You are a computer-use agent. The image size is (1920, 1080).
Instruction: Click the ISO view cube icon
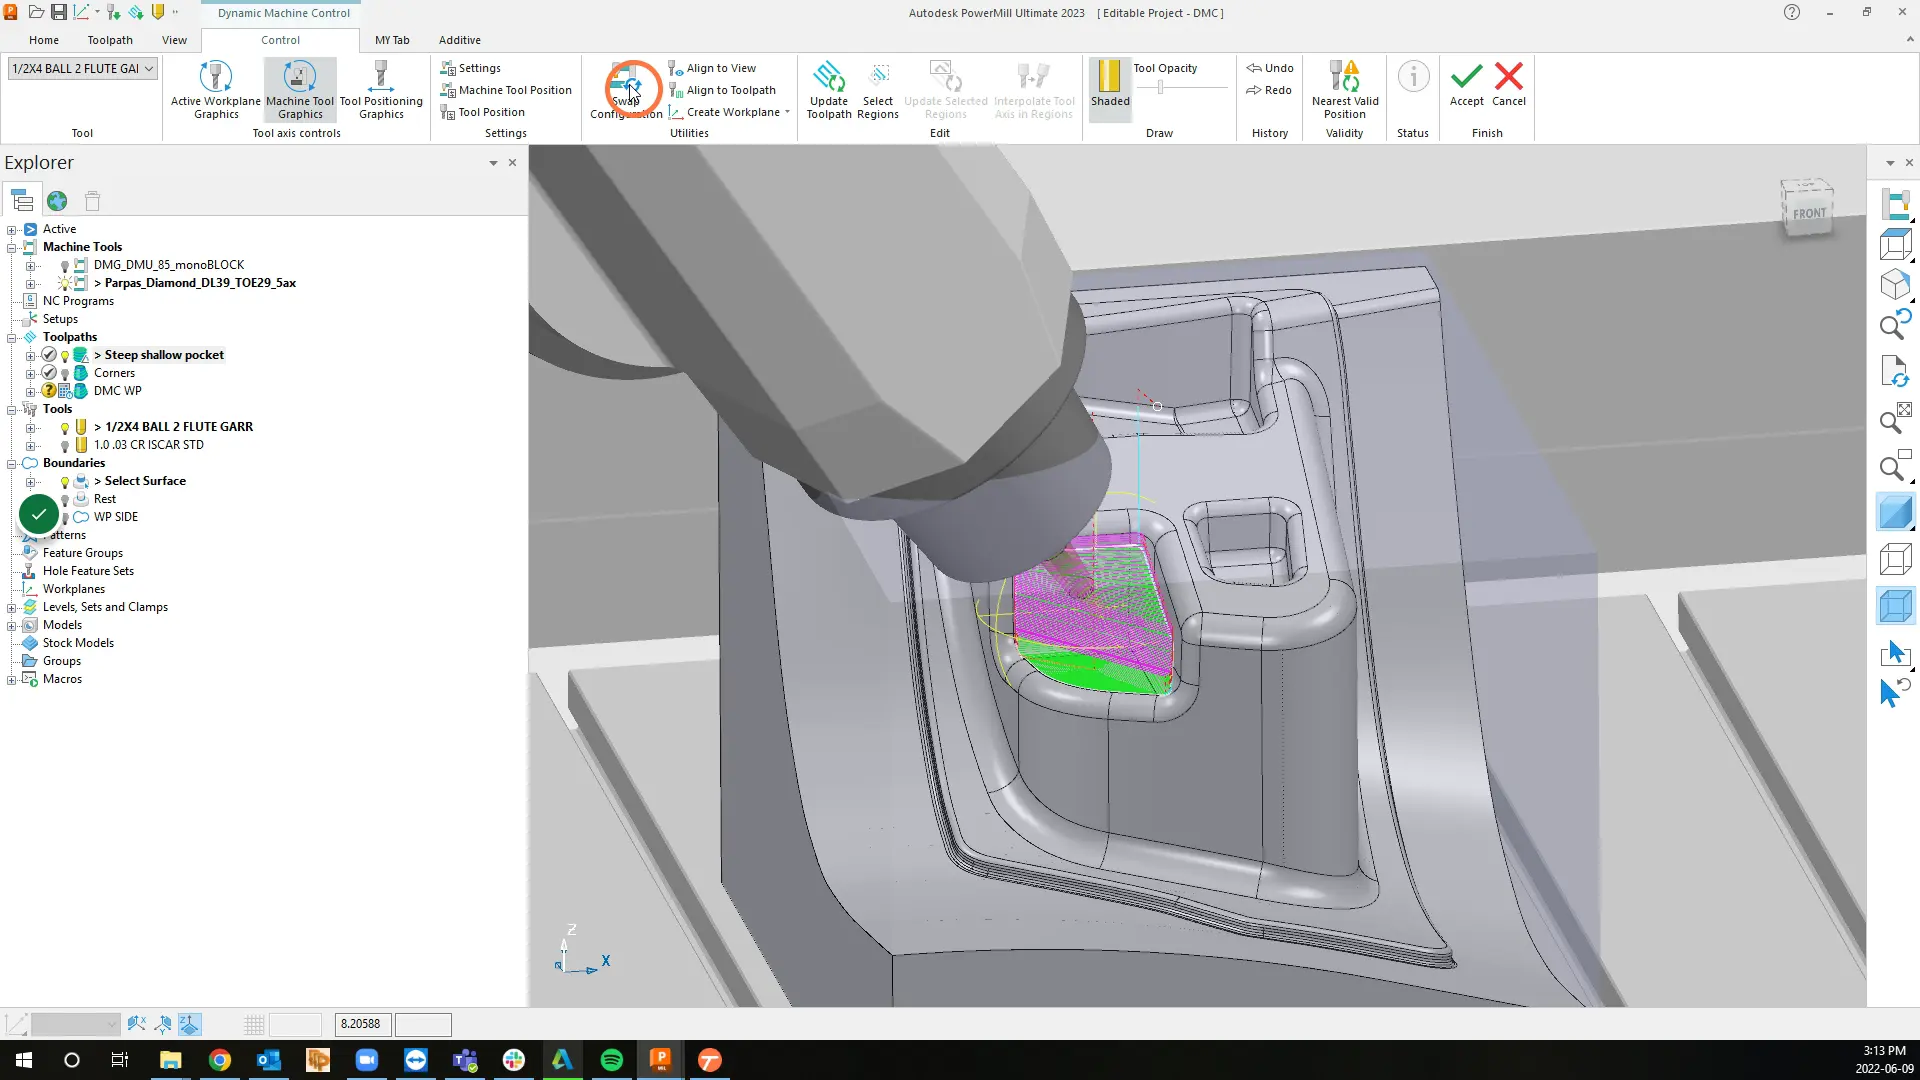pos(1896,285)
